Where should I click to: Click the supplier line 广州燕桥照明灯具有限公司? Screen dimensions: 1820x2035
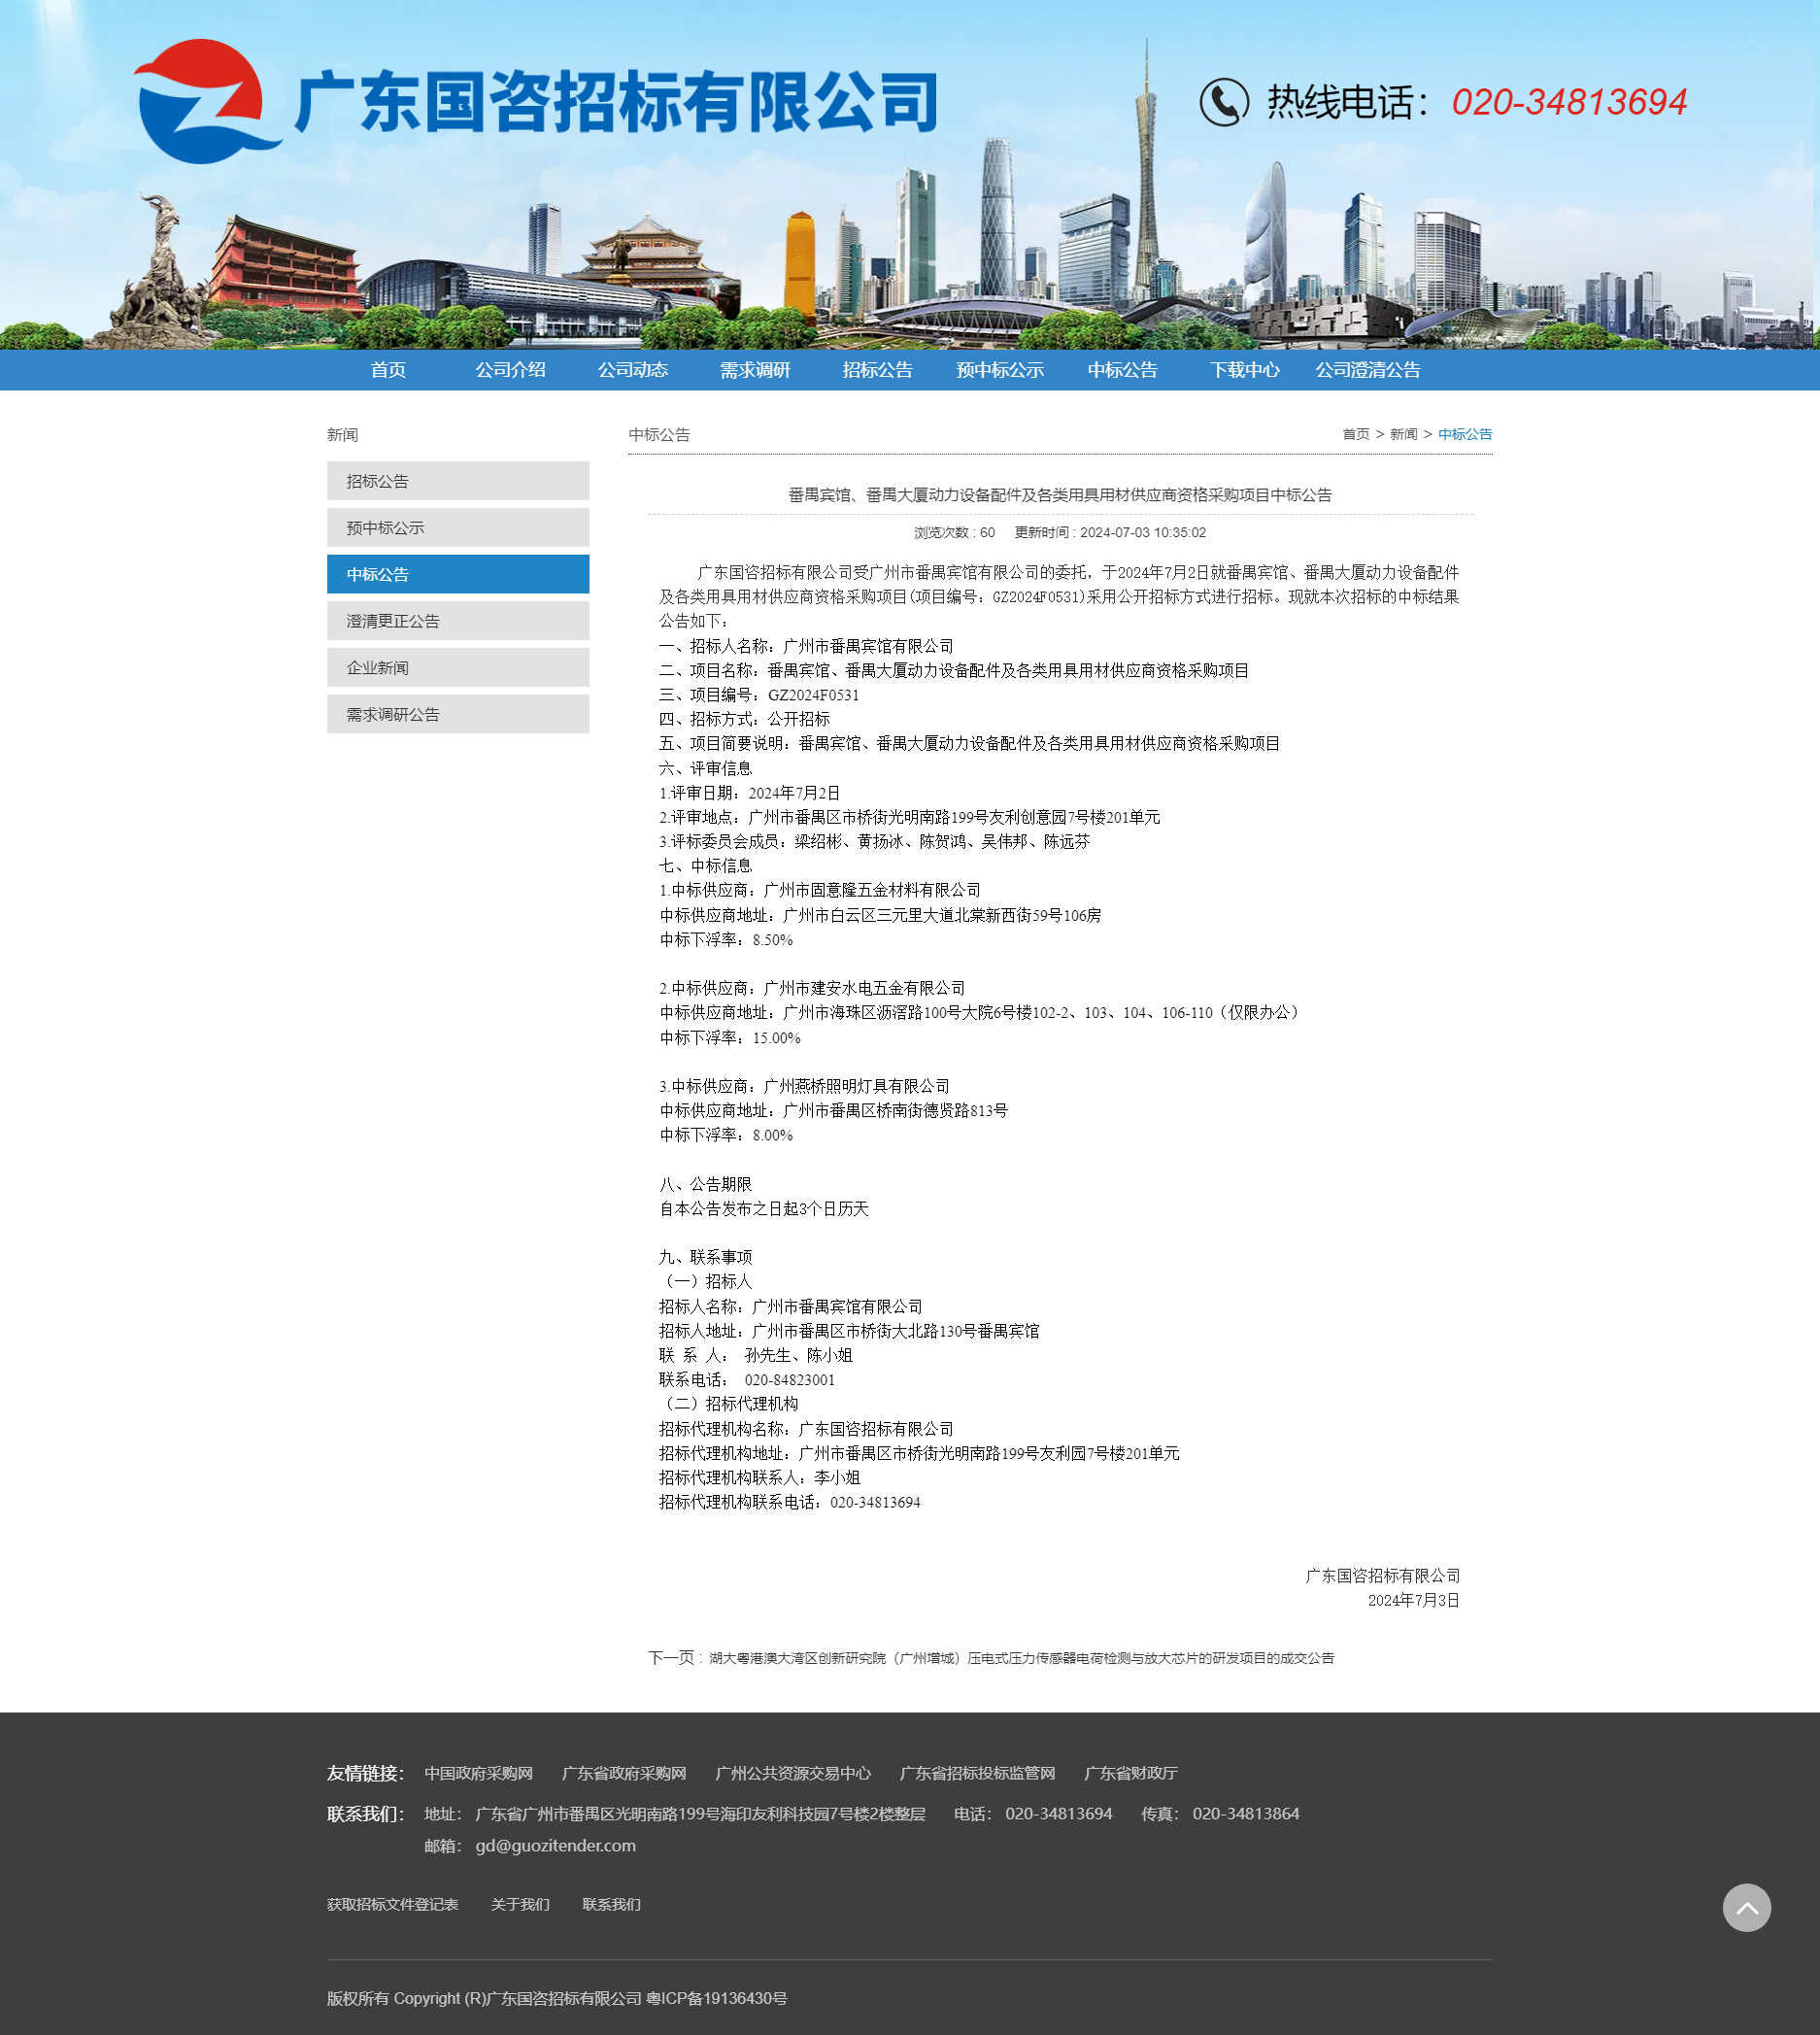[804, 1086]
